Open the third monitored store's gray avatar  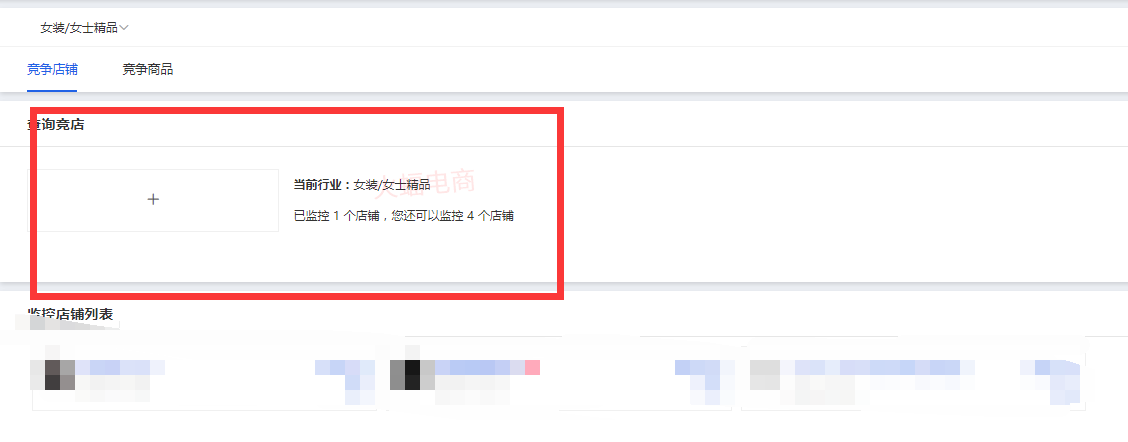click(x=765, y=375)
